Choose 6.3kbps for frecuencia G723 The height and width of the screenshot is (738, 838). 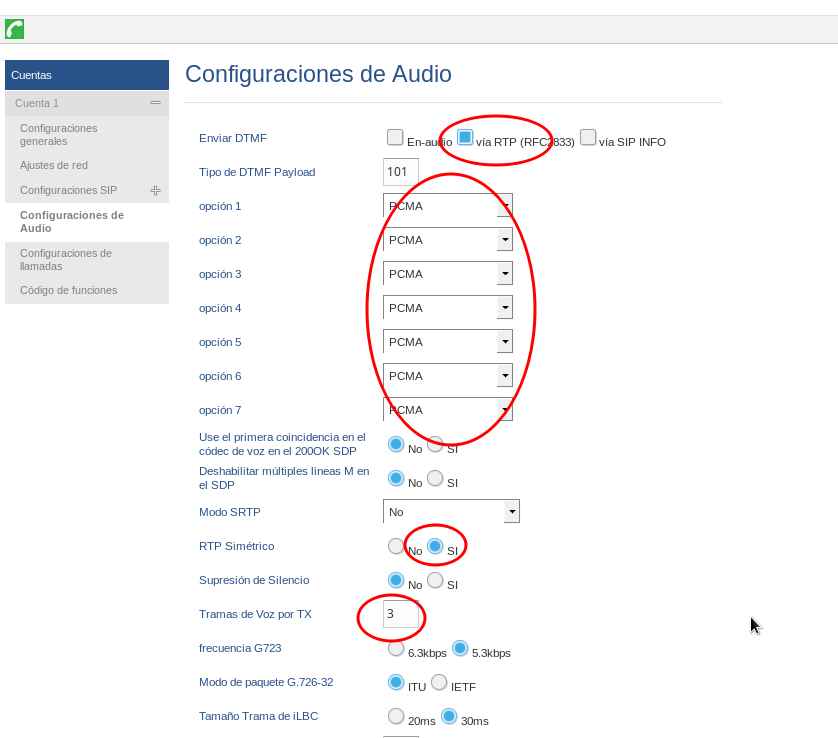click(396, 648)
